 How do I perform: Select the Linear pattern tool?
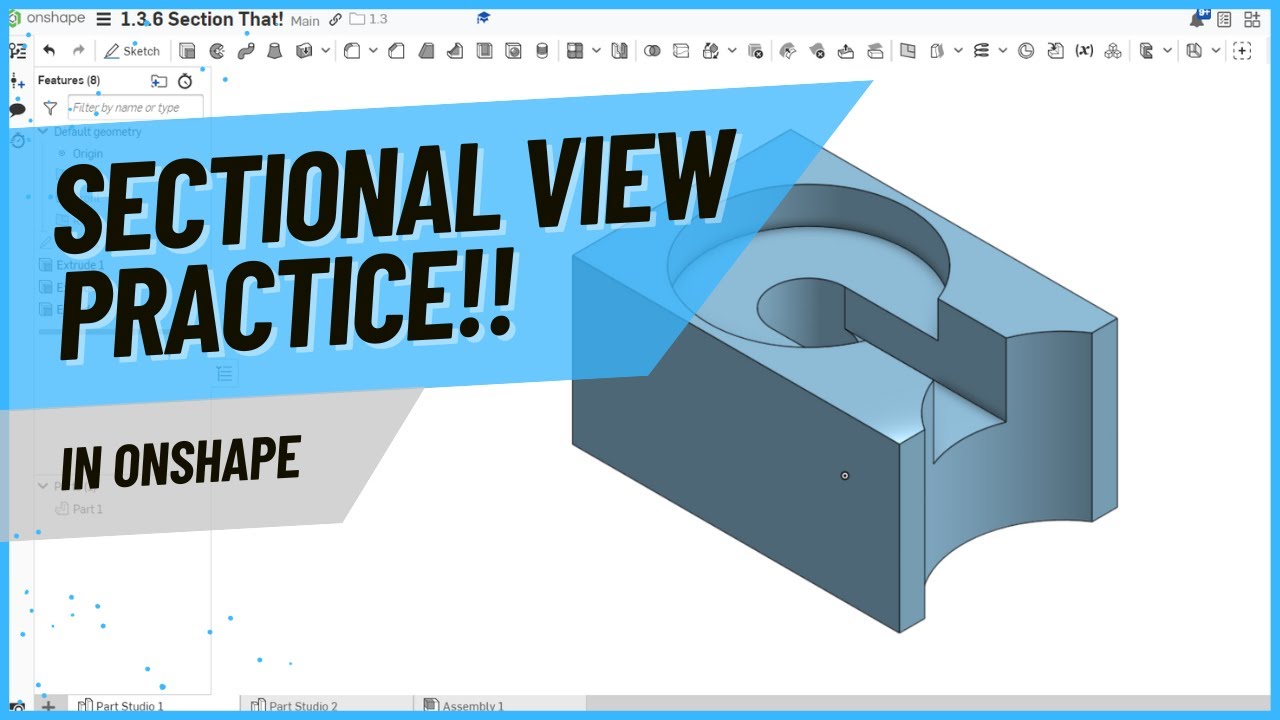pos(575,51)
